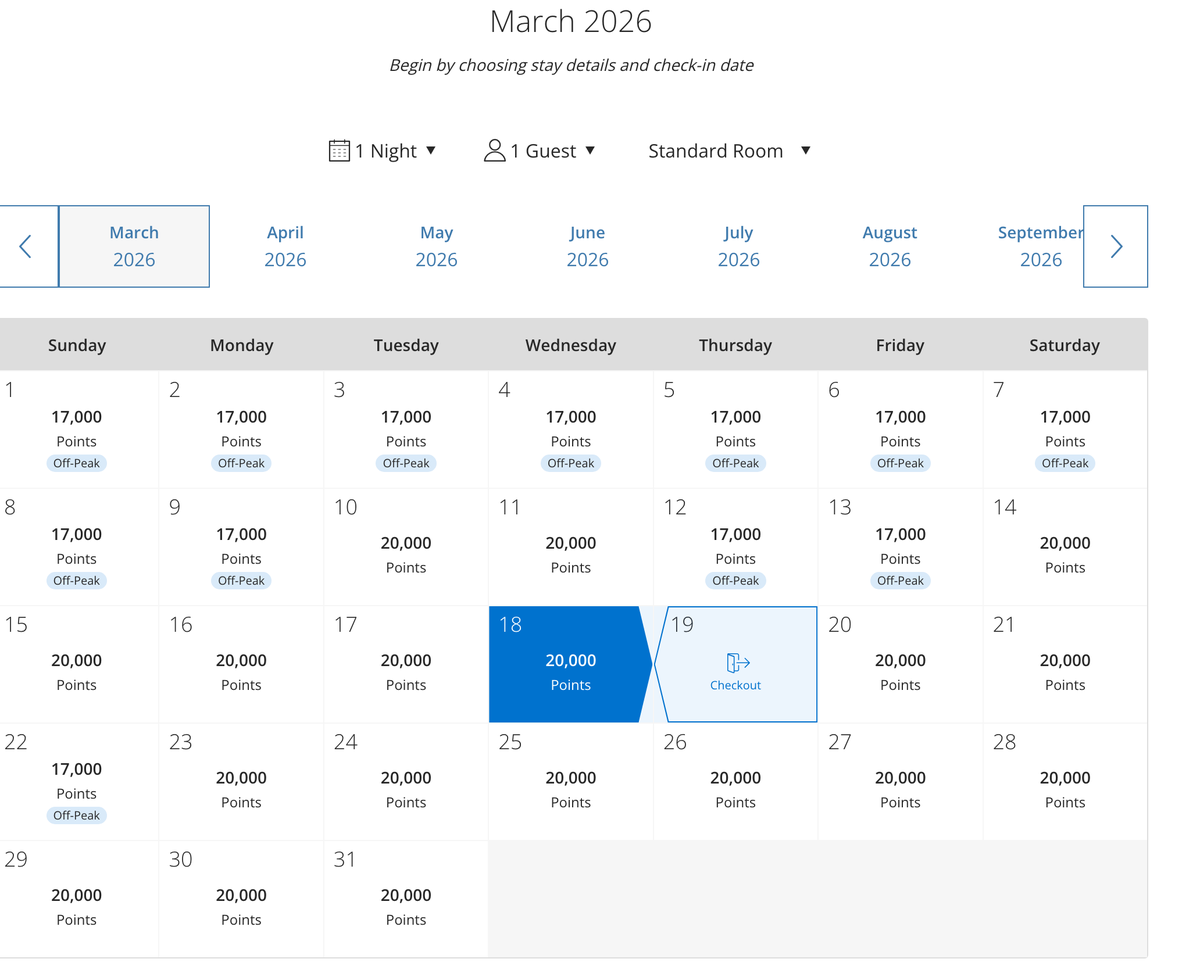
Task: Click the checkout door icon on the 19th
Action: click(x=736, y=663)
